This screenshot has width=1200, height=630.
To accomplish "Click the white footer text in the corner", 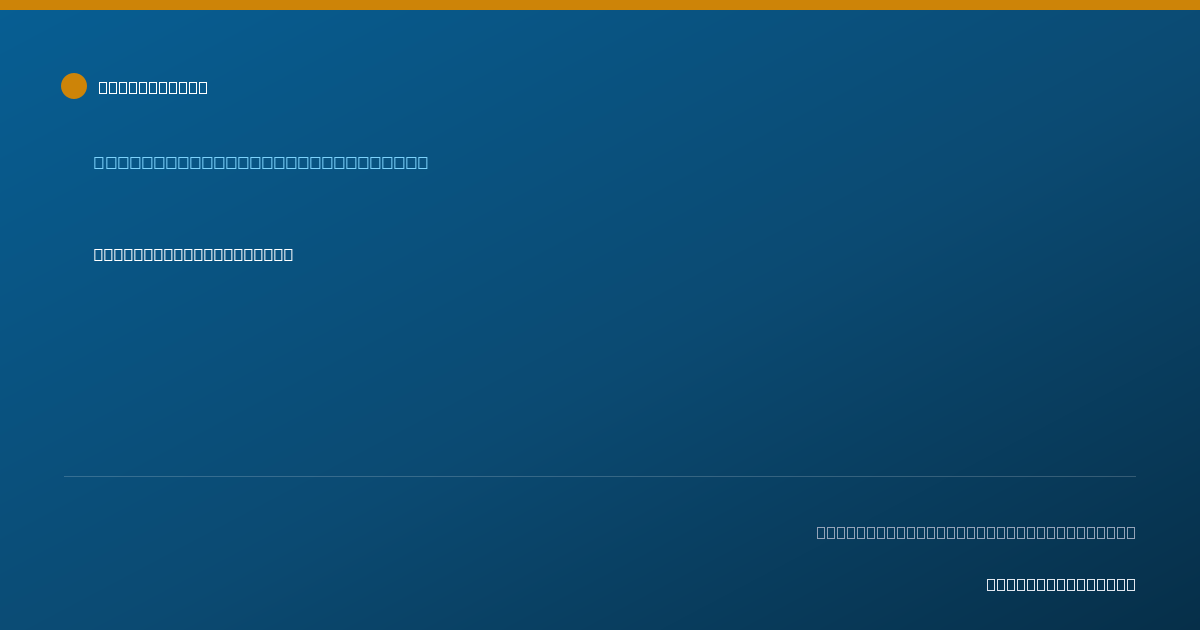I will pos(1061,584).
